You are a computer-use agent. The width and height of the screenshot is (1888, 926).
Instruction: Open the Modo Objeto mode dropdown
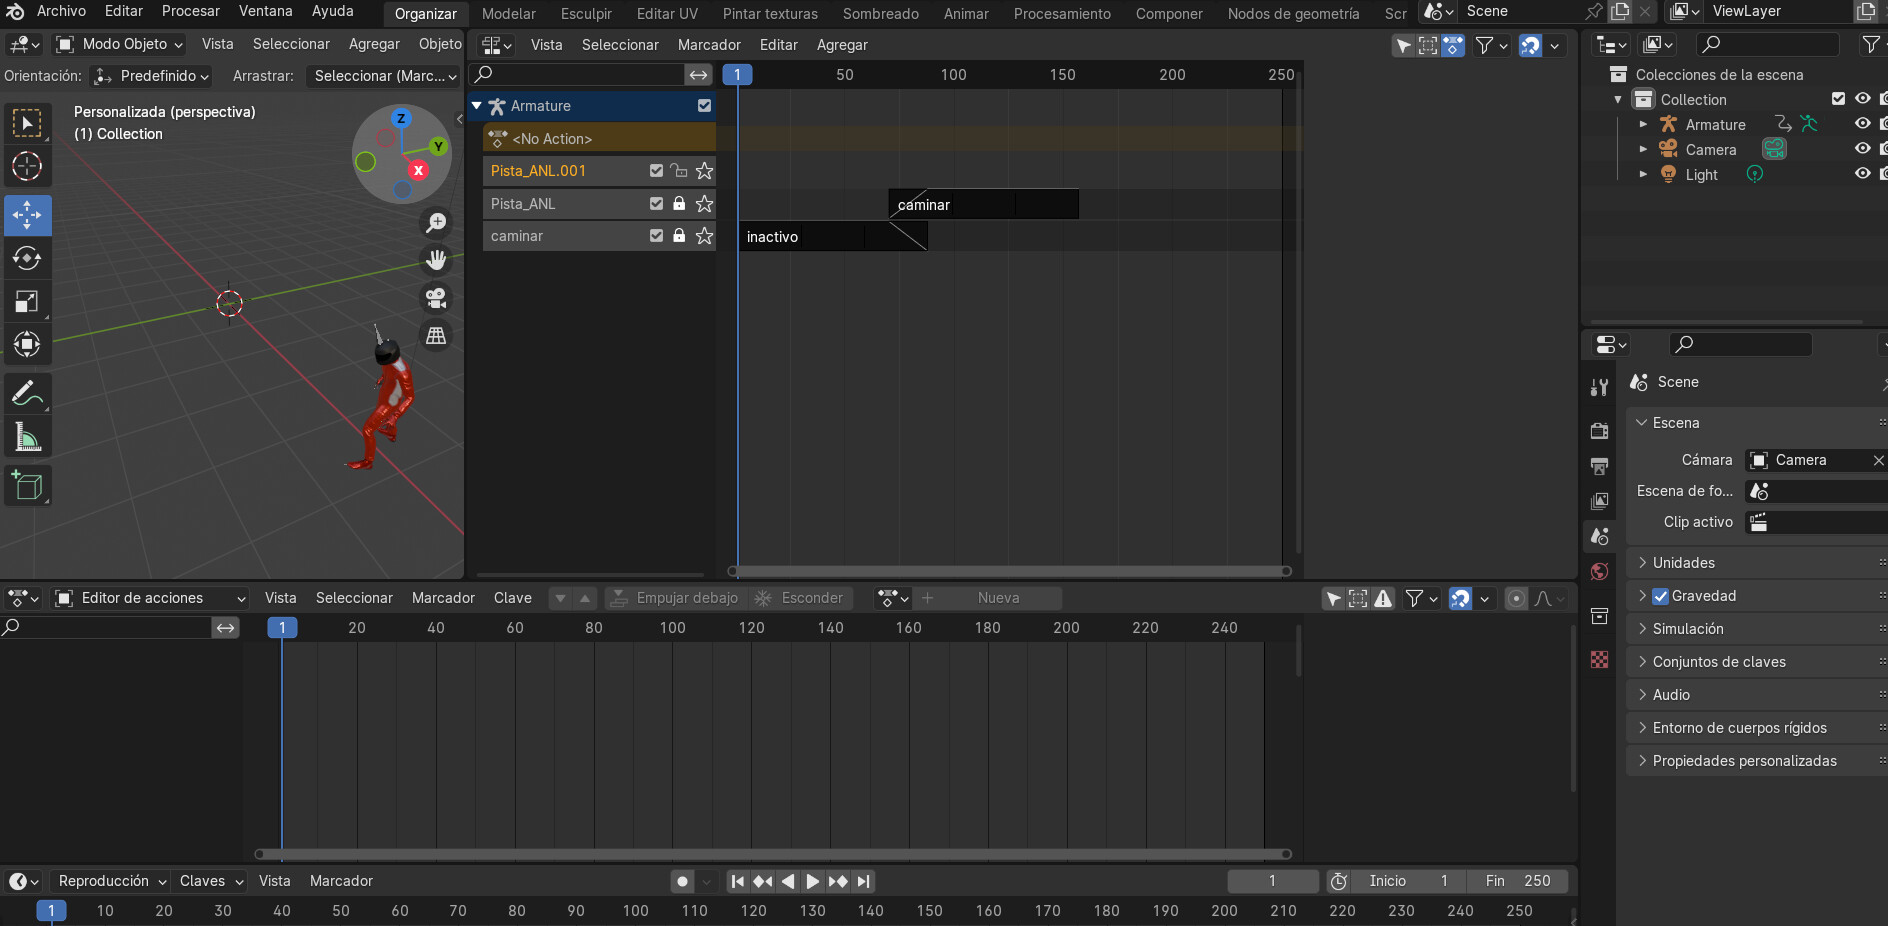118,44
